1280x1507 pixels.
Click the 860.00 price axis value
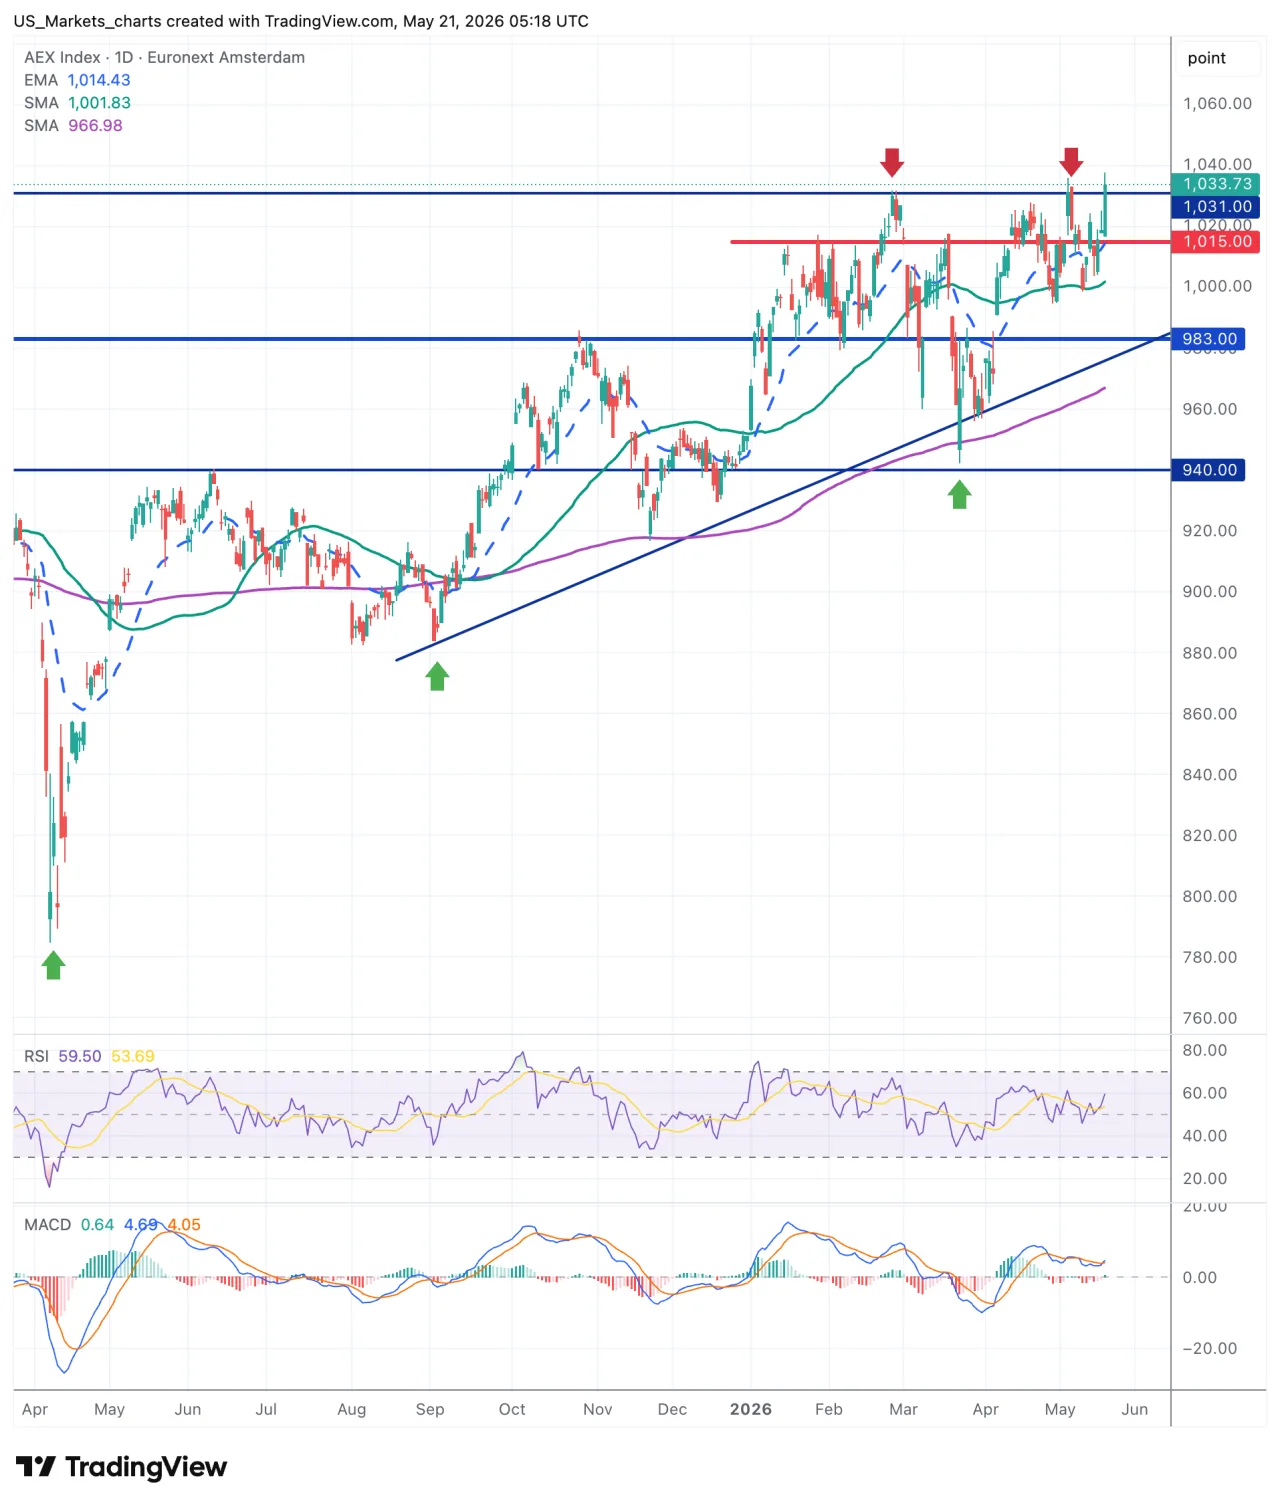point(1210,714)
